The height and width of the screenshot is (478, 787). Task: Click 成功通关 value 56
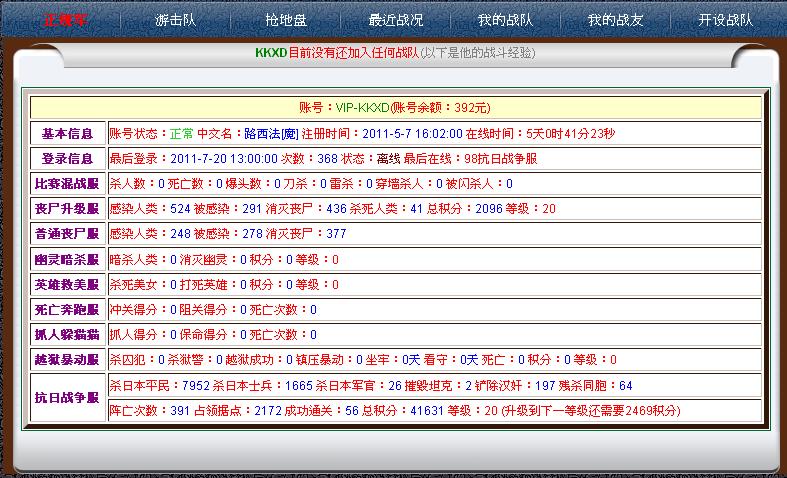coord(352,411)
